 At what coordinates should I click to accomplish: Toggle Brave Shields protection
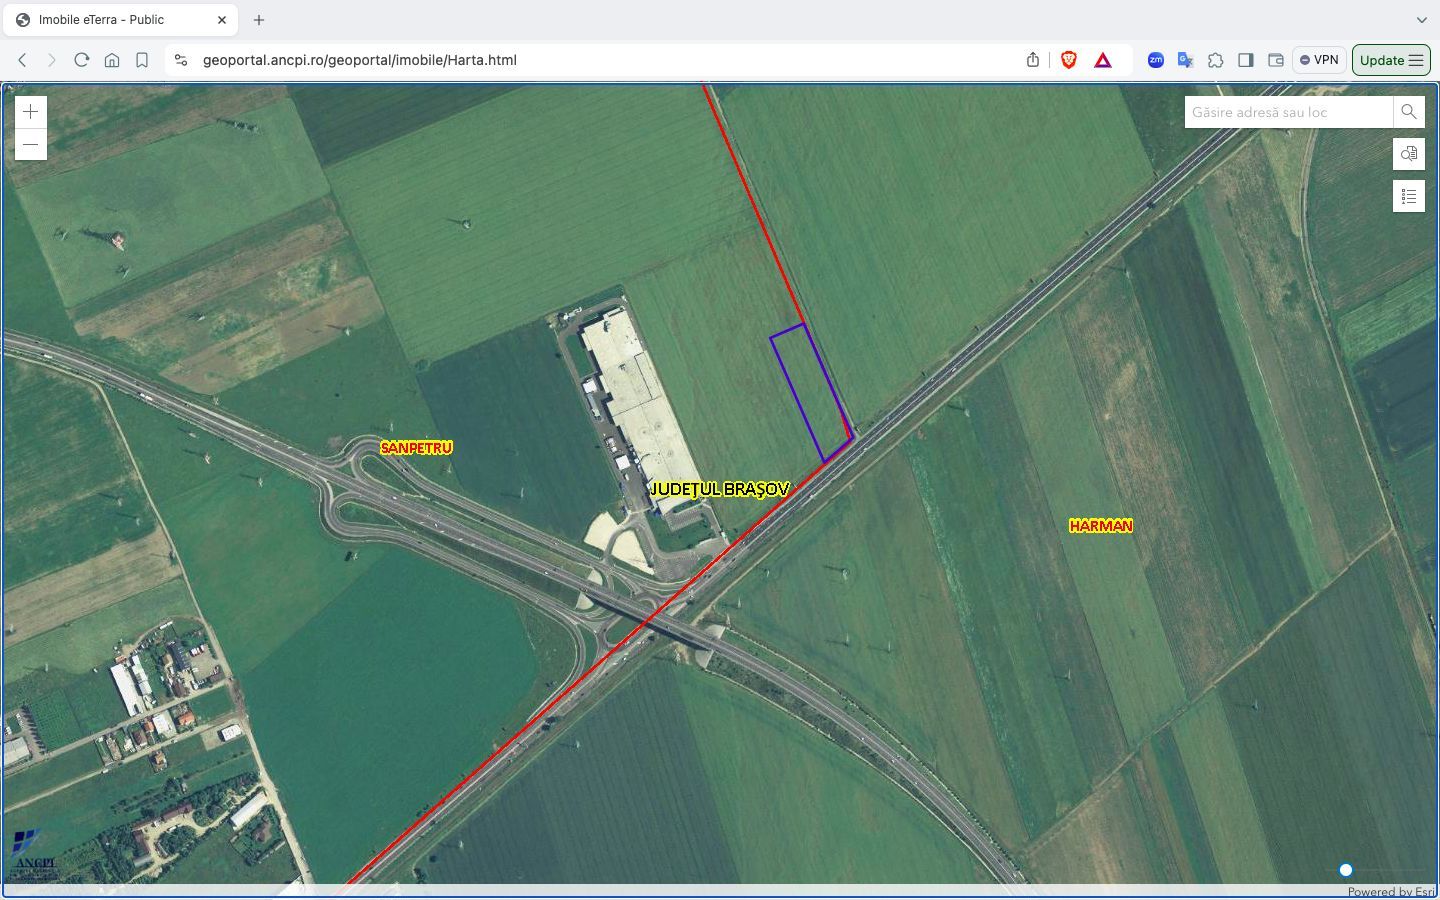[x=1068, y=60]
